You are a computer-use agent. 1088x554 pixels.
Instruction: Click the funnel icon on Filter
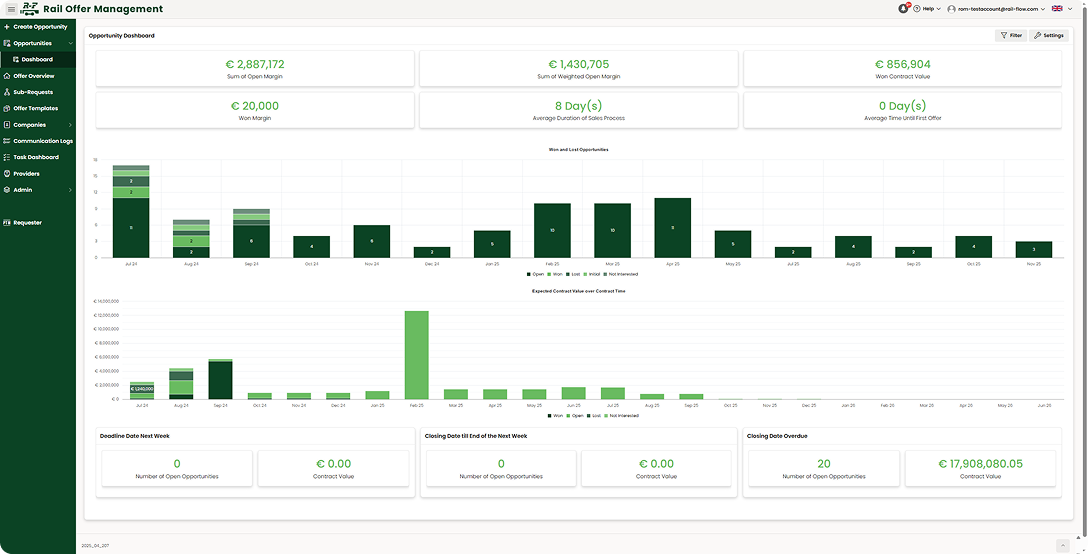tap(1003, 35)
